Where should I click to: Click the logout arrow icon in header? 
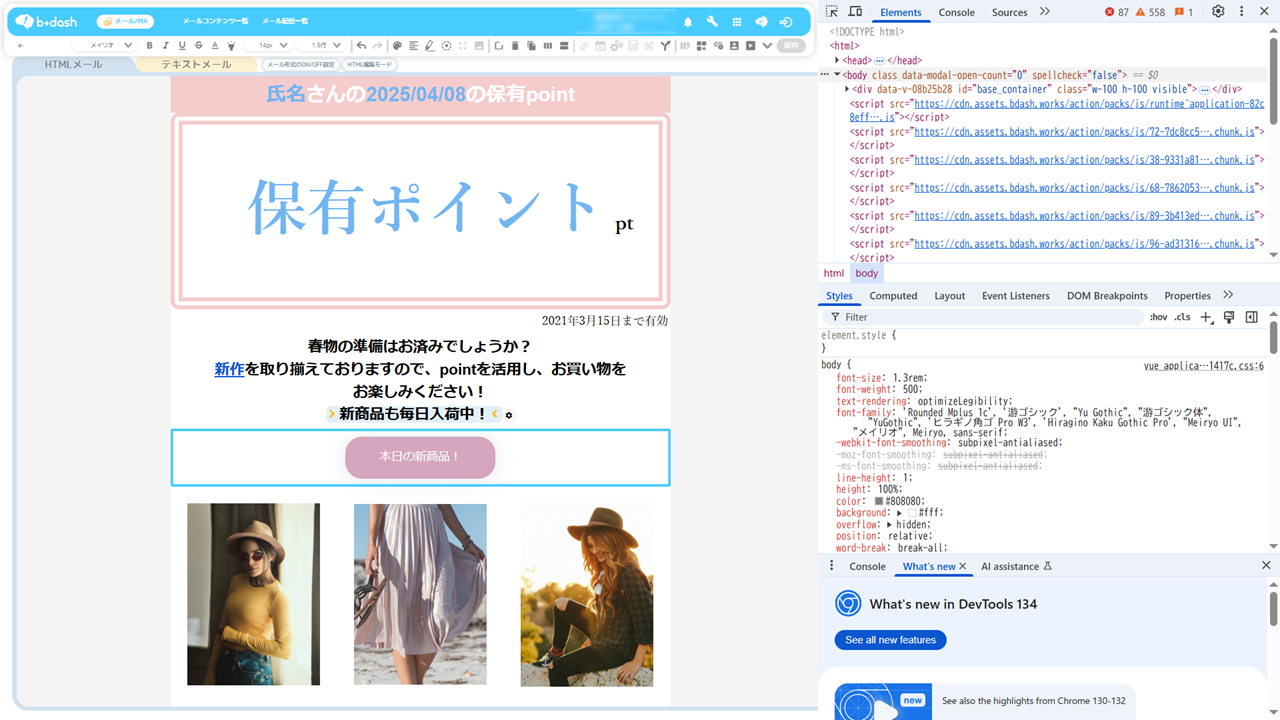click(x=786, y=22)
